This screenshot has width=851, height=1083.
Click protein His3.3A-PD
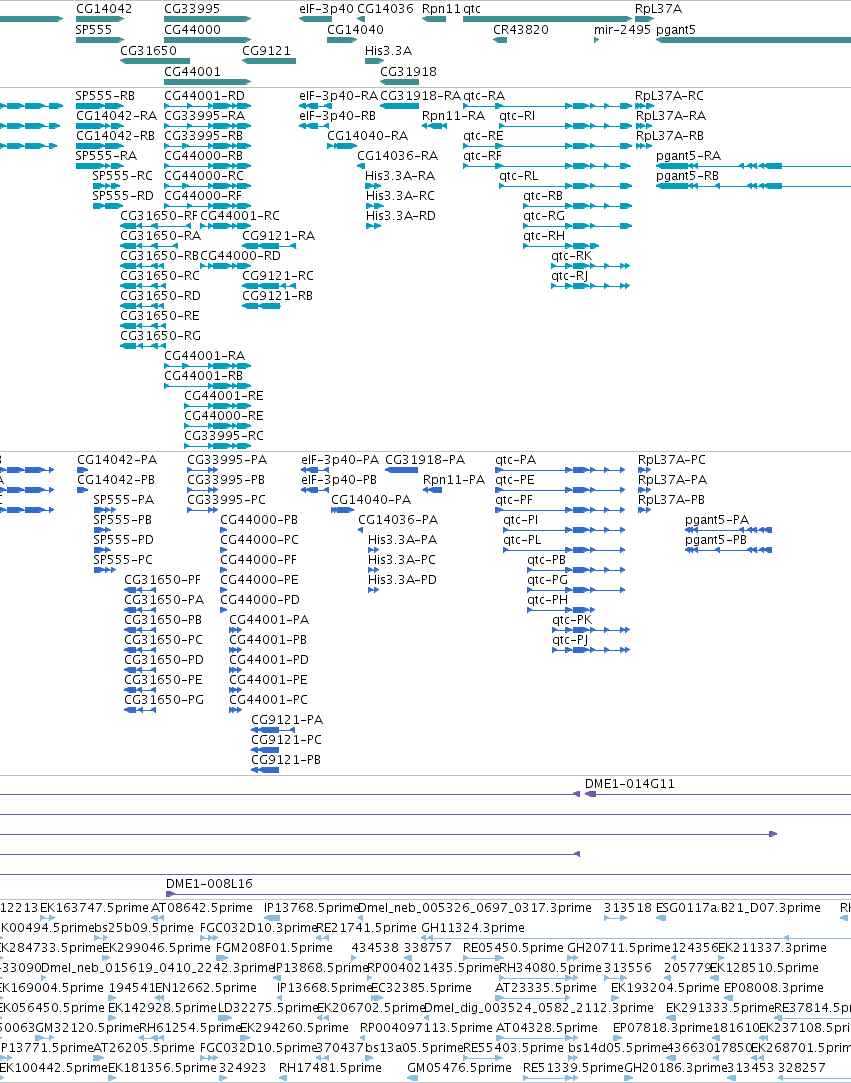pos(373,590)
